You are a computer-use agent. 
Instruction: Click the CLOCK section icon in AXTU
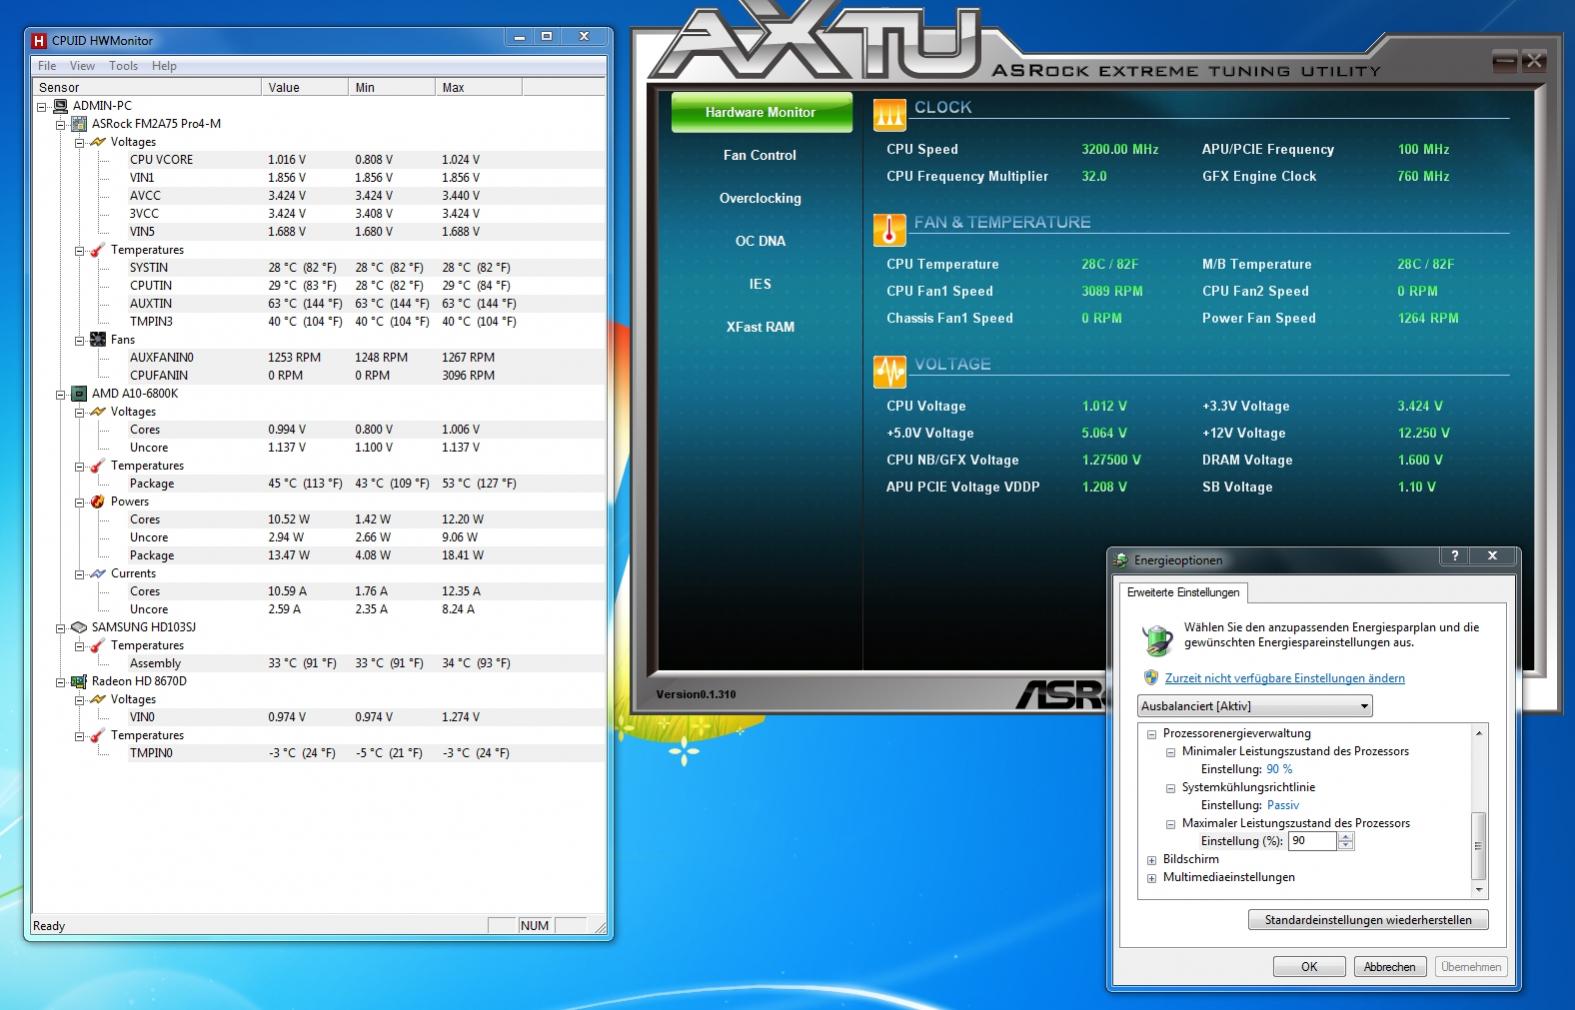889,116
